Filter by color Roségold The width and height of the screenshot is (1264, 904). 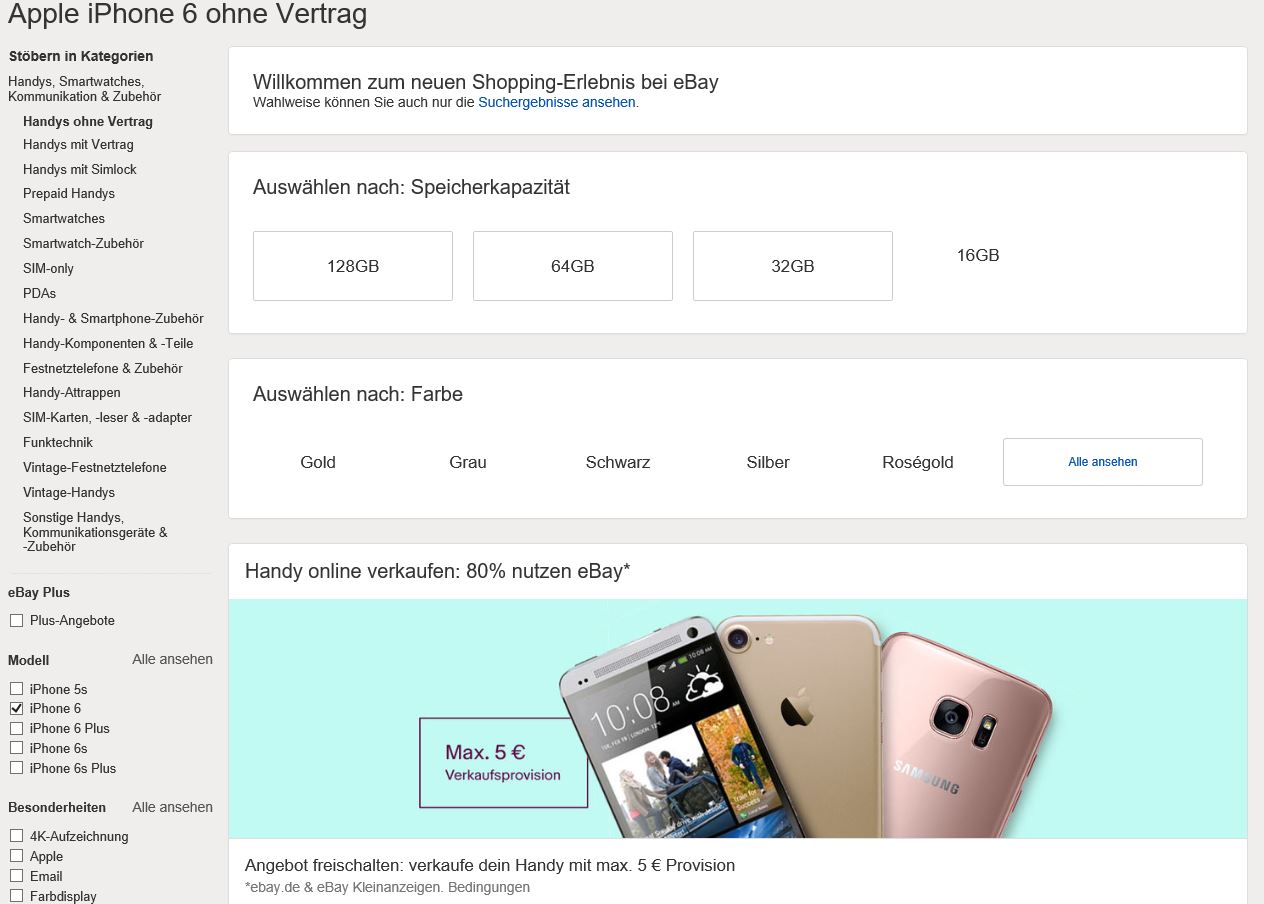click(918, 462)
